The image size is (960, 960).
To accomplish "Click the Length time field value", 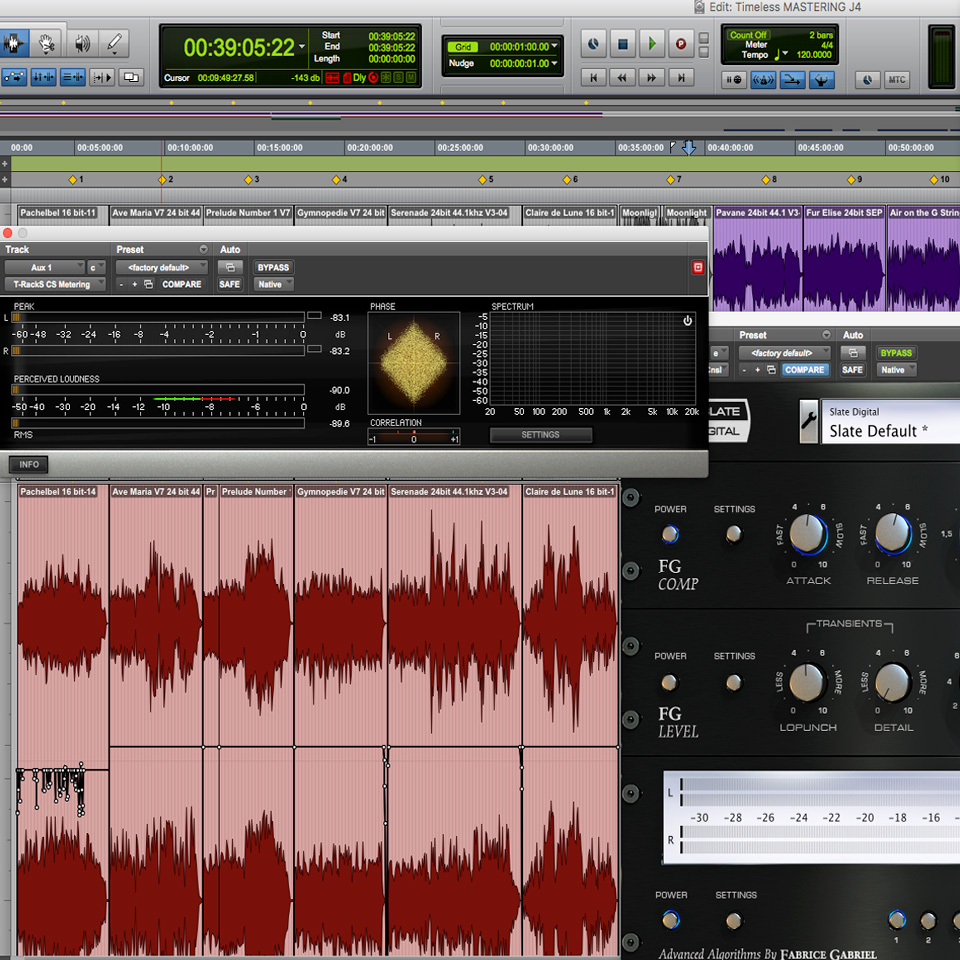I will 391,59.
